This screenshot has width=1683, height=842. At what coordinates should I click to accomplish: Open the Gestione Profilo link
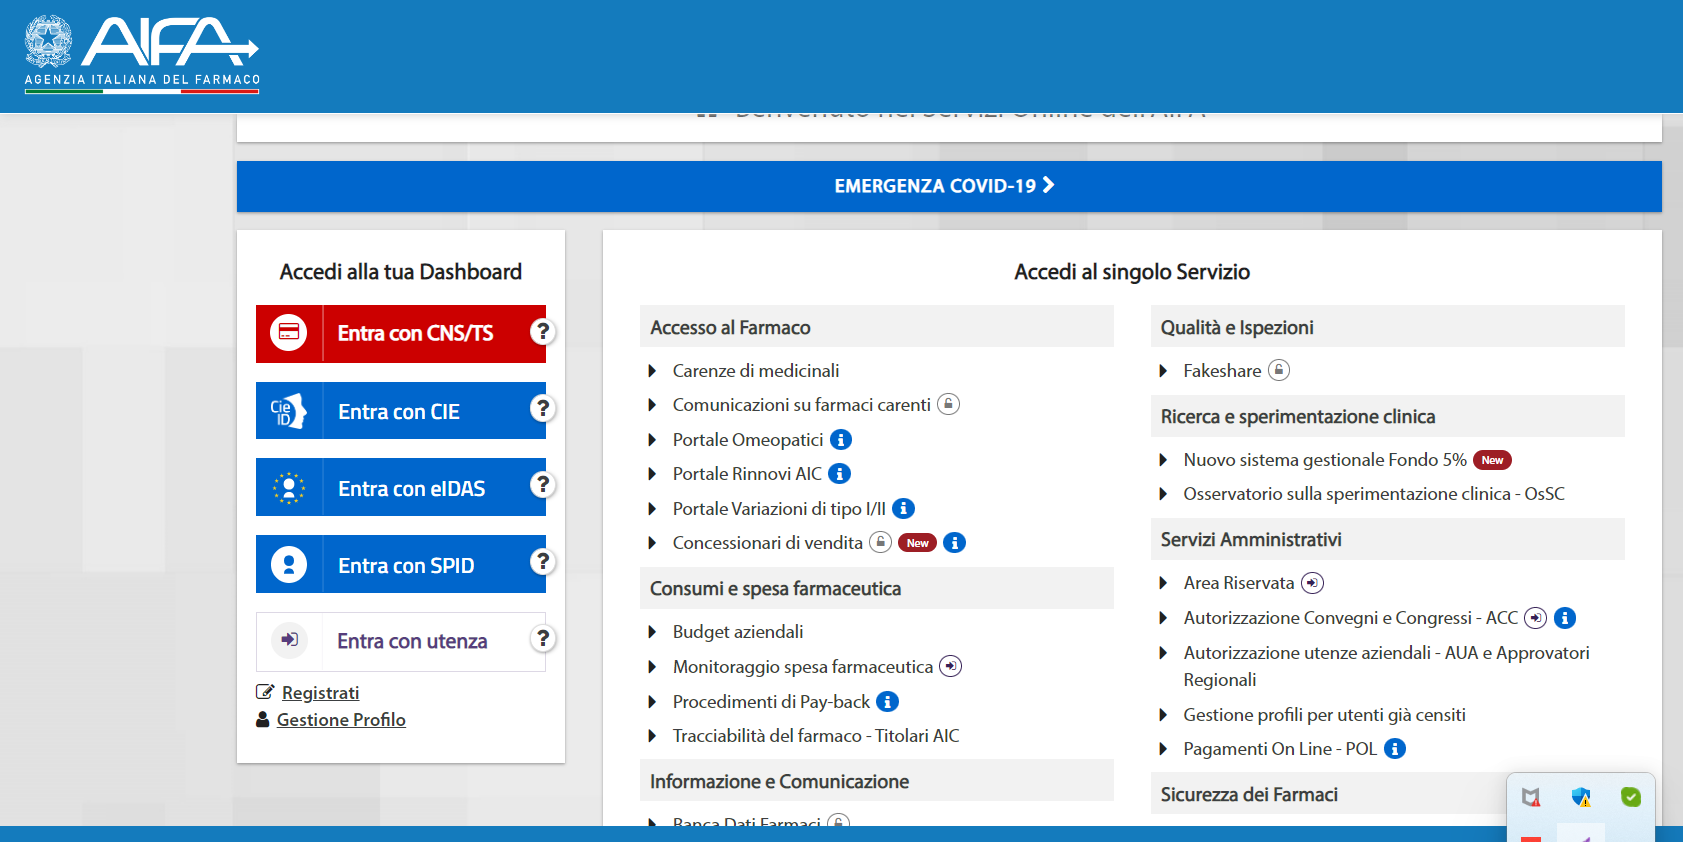341,720
